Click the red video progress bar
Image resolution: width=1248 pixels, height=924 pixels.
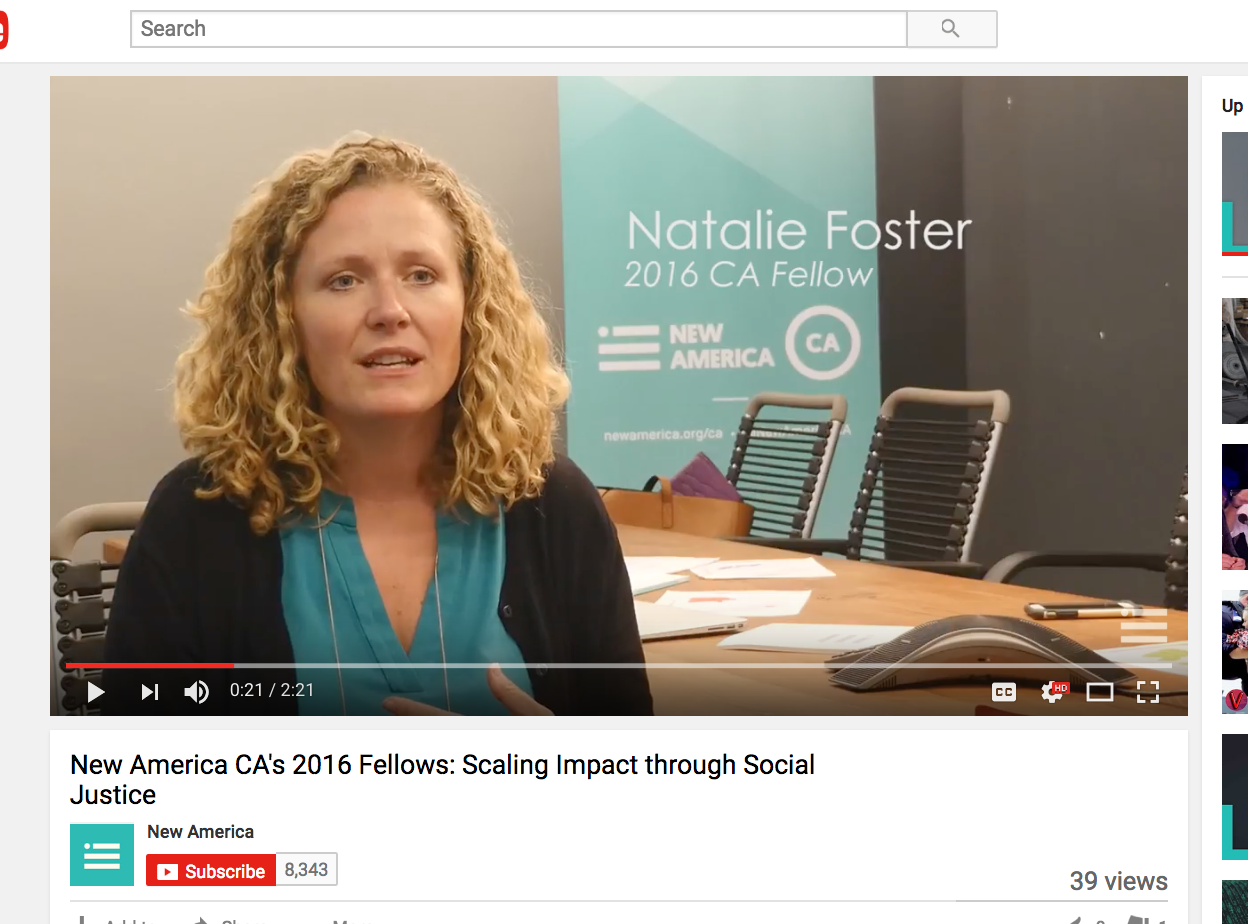[x=150, y=665]
